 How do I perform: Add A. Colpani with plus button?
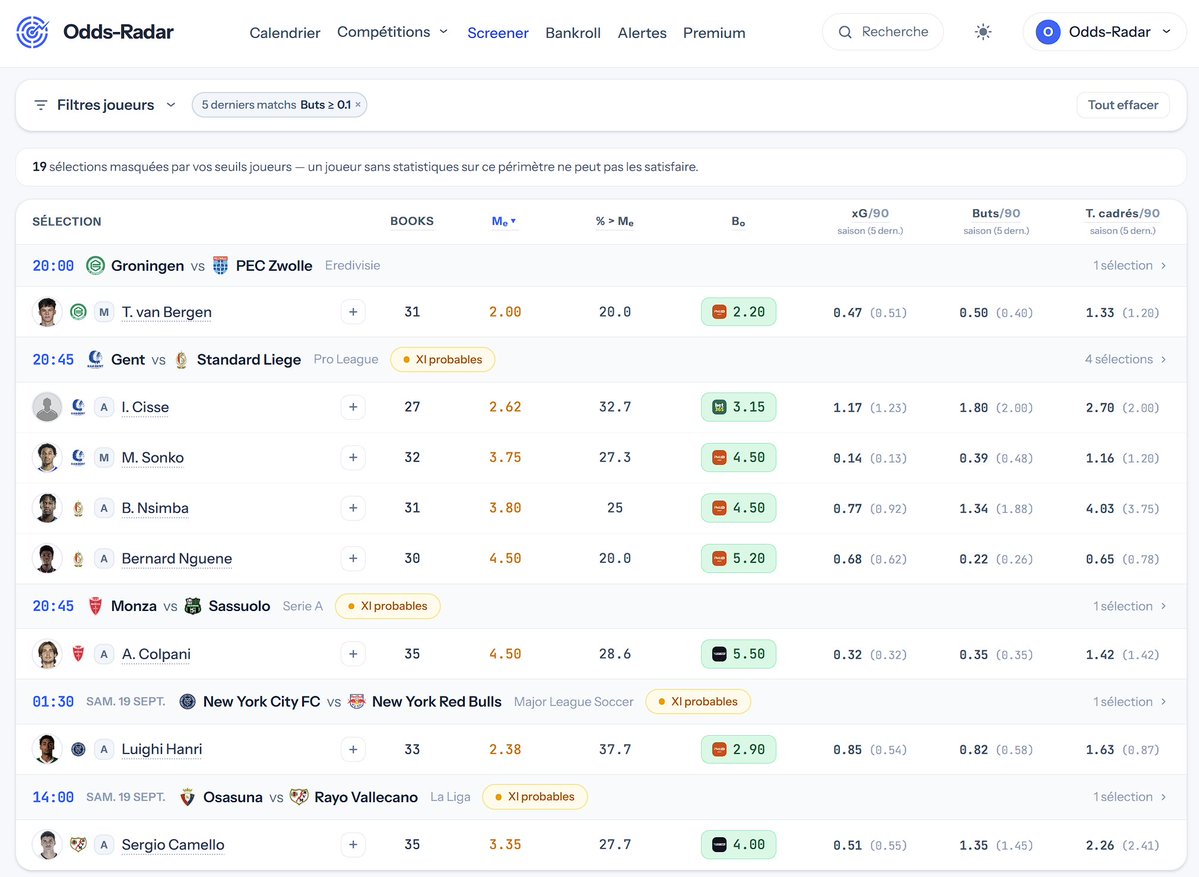coord(353,654)
